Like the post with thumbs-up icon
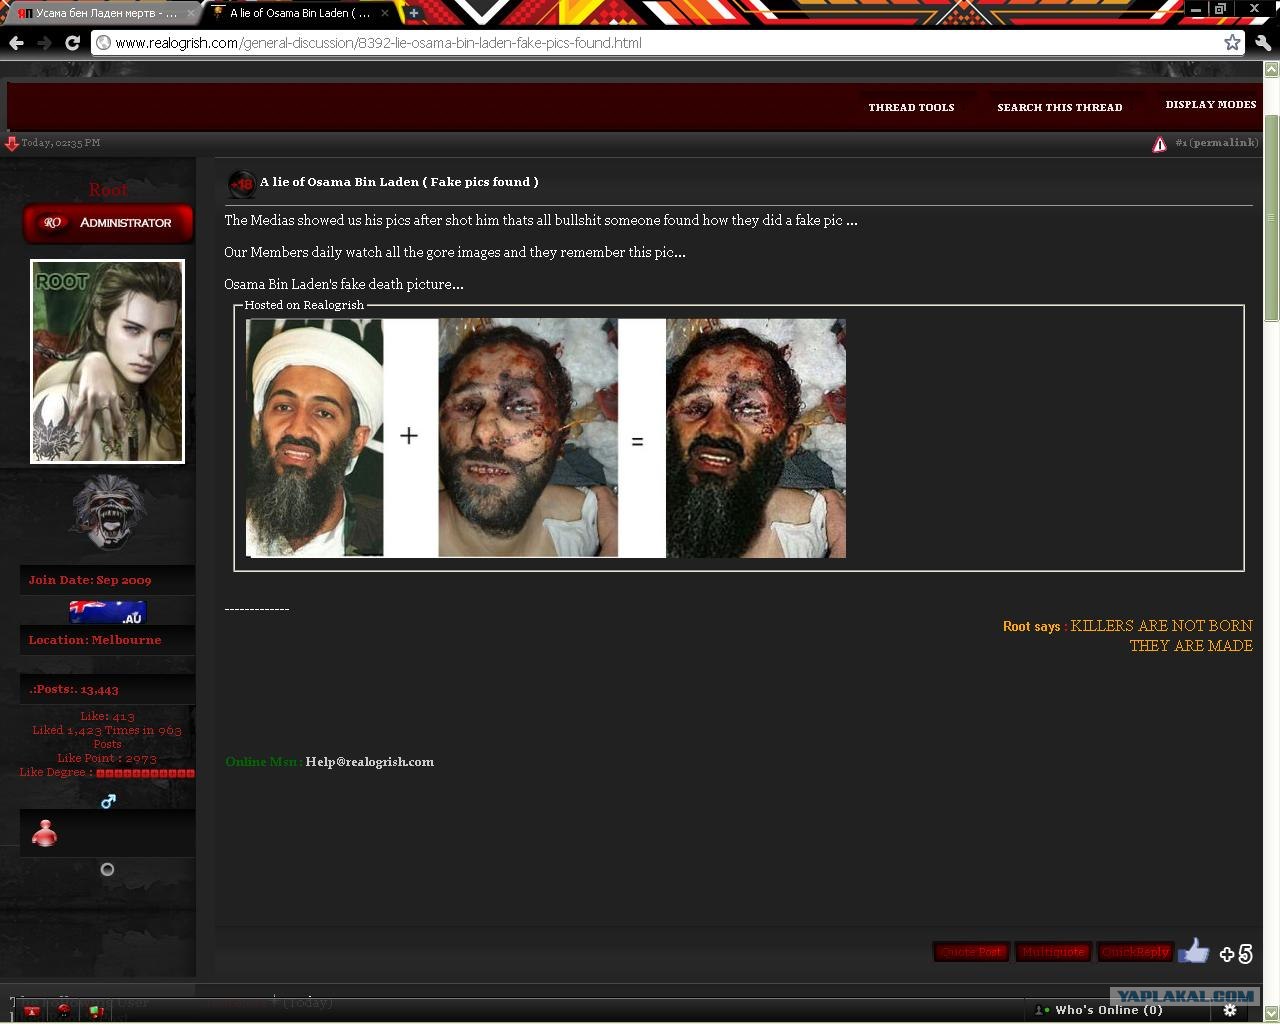1280x1026 pixels. pyautogui.click(x=1193, y=950)
